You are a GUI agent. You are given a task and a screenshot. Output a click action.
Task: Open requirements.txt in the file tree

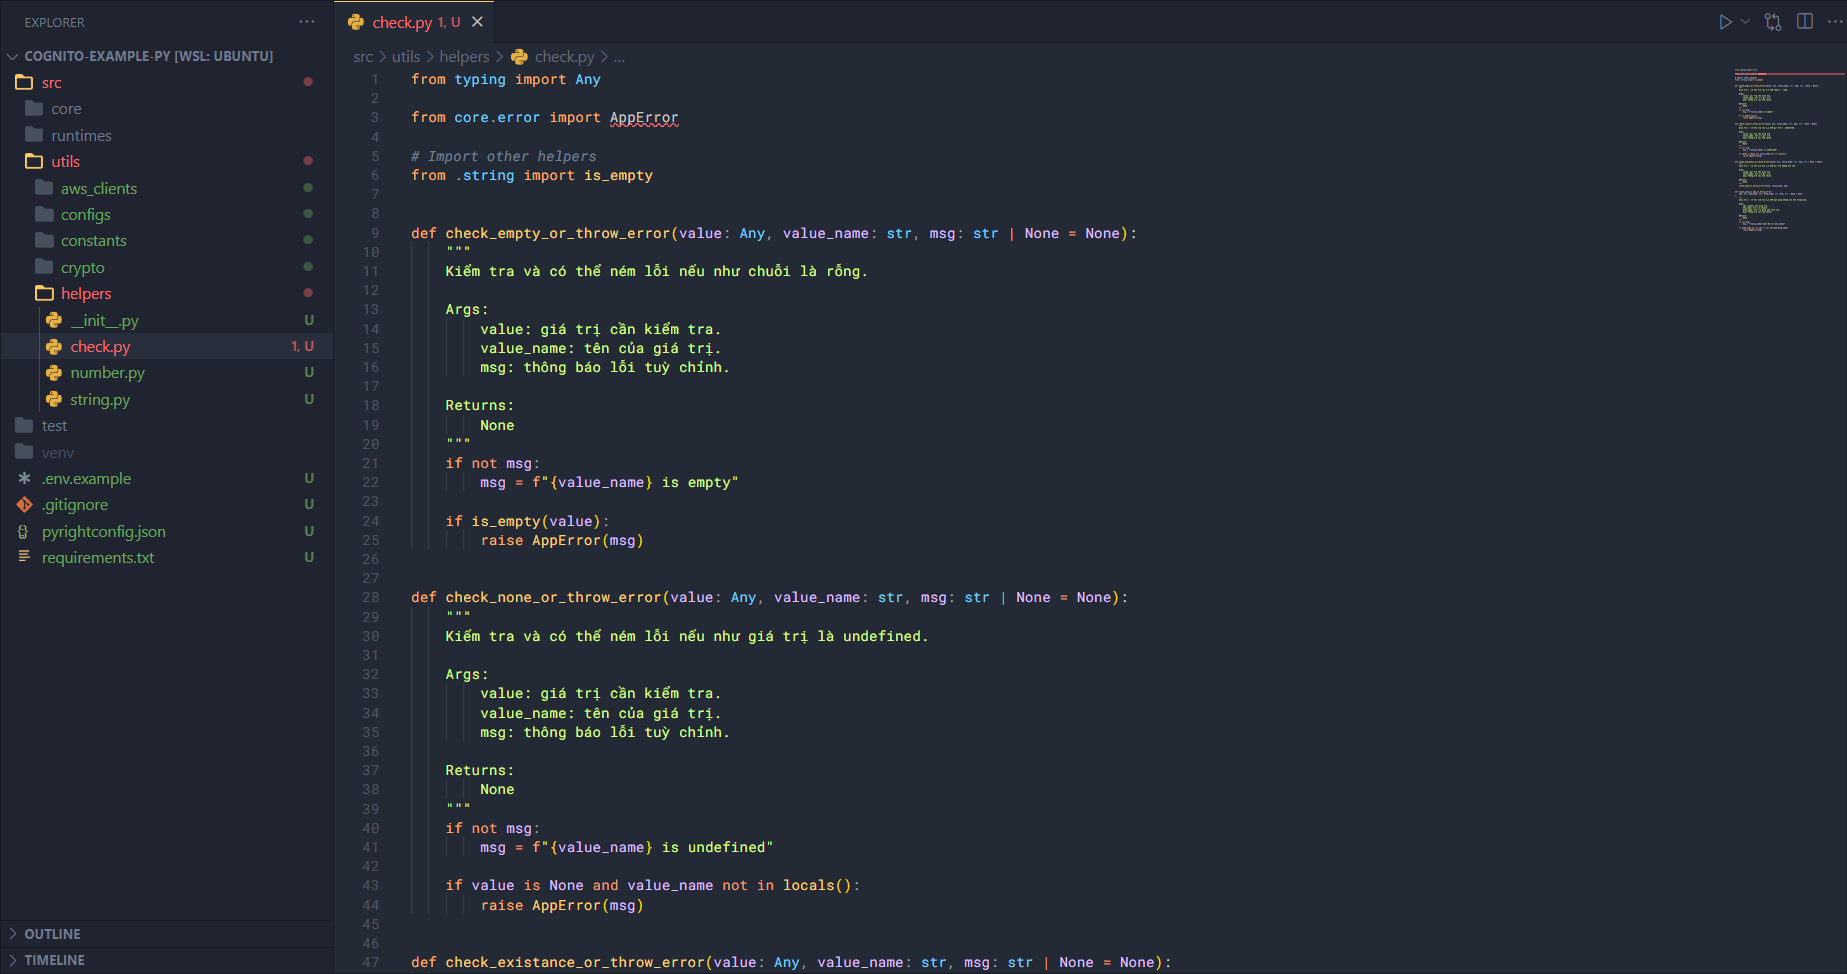tap(98, 558)
